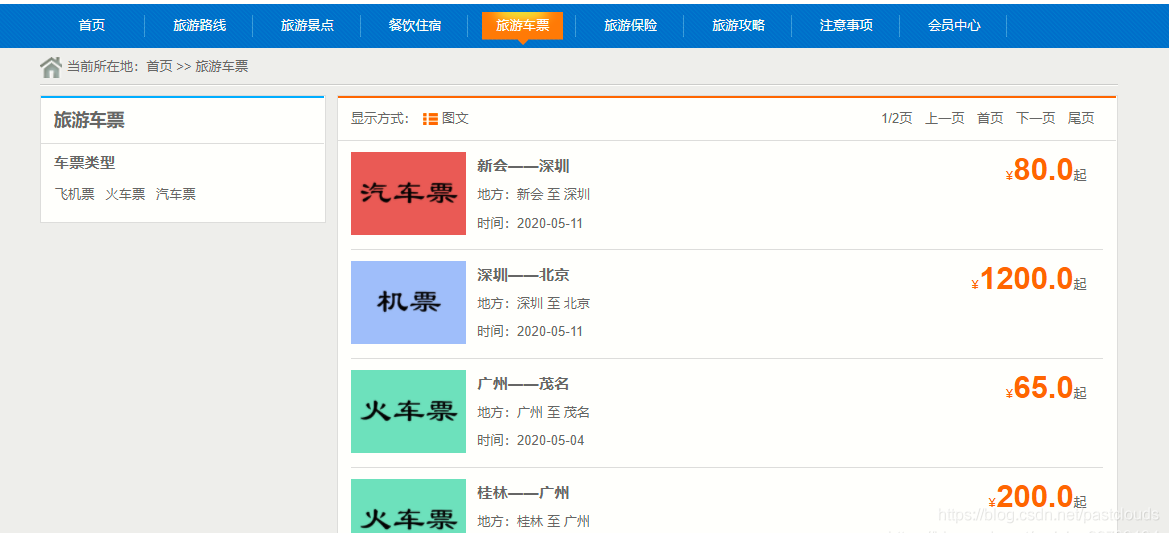Open the 旅游路线 navigation tab
Screen dimensions: 1169x533
point(199,25)
